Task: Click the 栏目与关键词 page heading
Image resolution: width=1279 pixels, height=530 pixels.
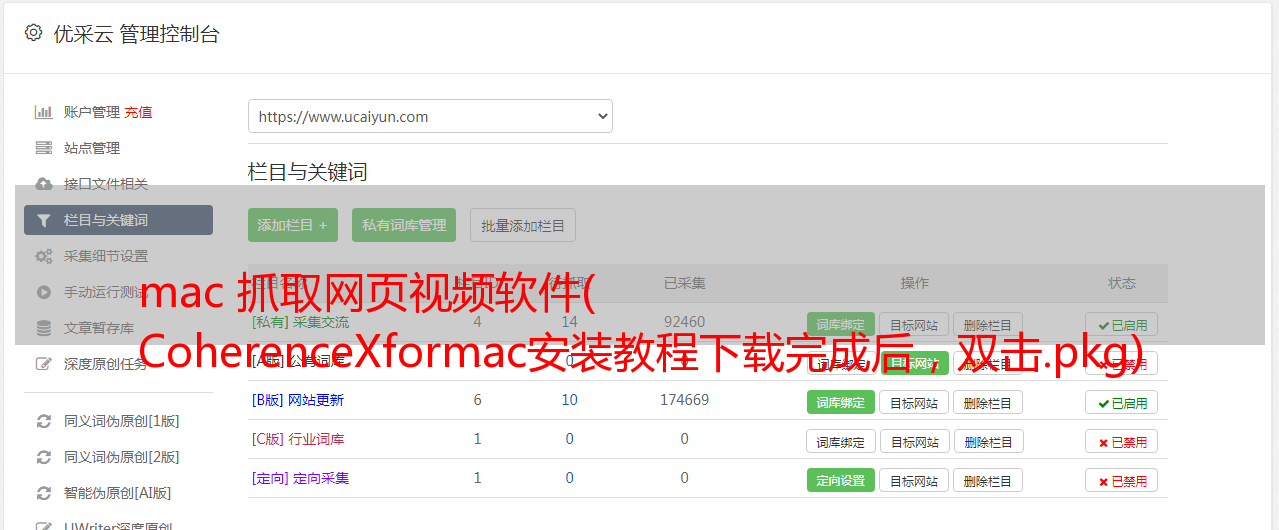Action: click(307, 172)
